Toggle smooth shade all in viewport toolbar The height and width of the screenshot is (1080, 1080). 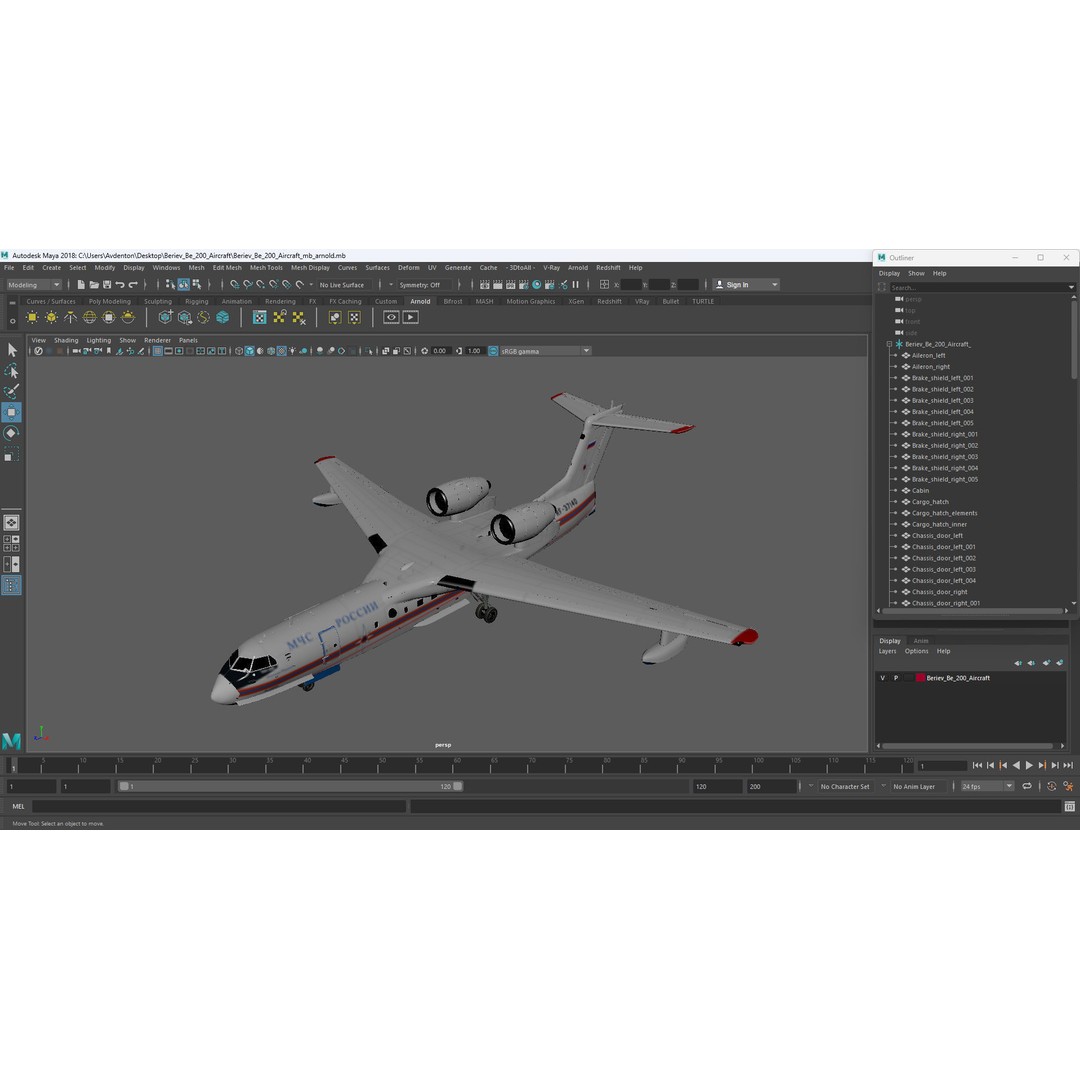pyautogui.click(x=249, y=351)
